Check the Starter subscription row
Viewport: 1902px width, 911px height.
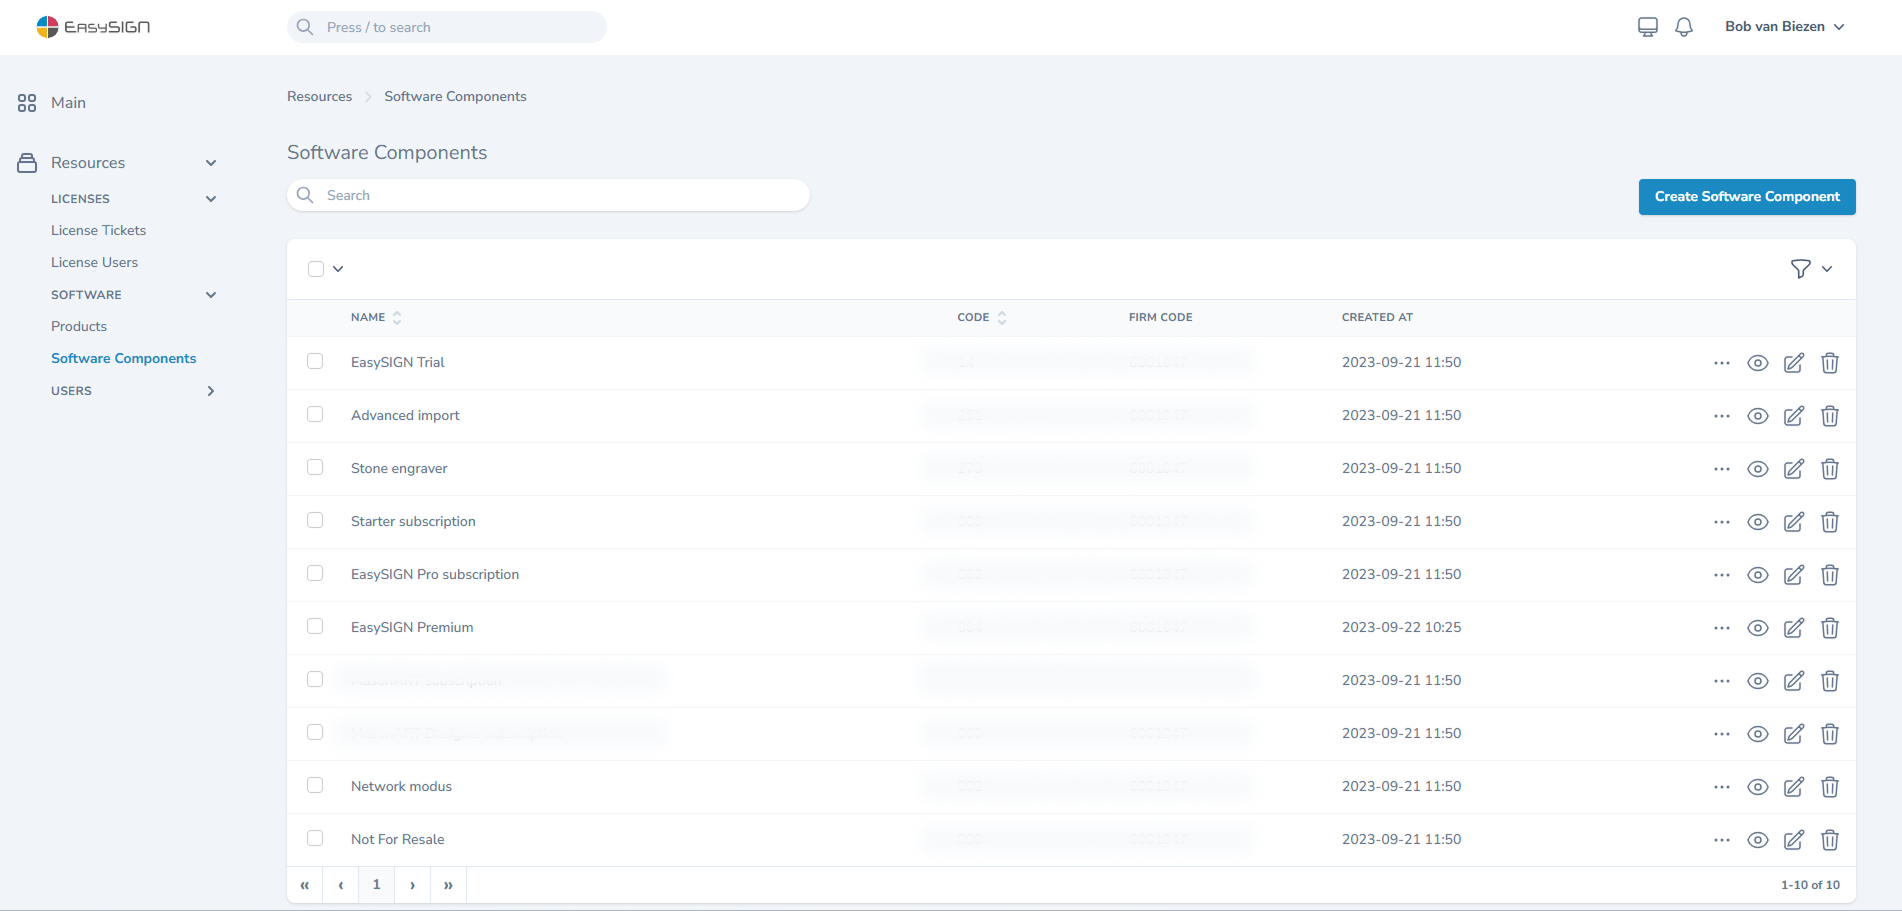coord(315,520)
